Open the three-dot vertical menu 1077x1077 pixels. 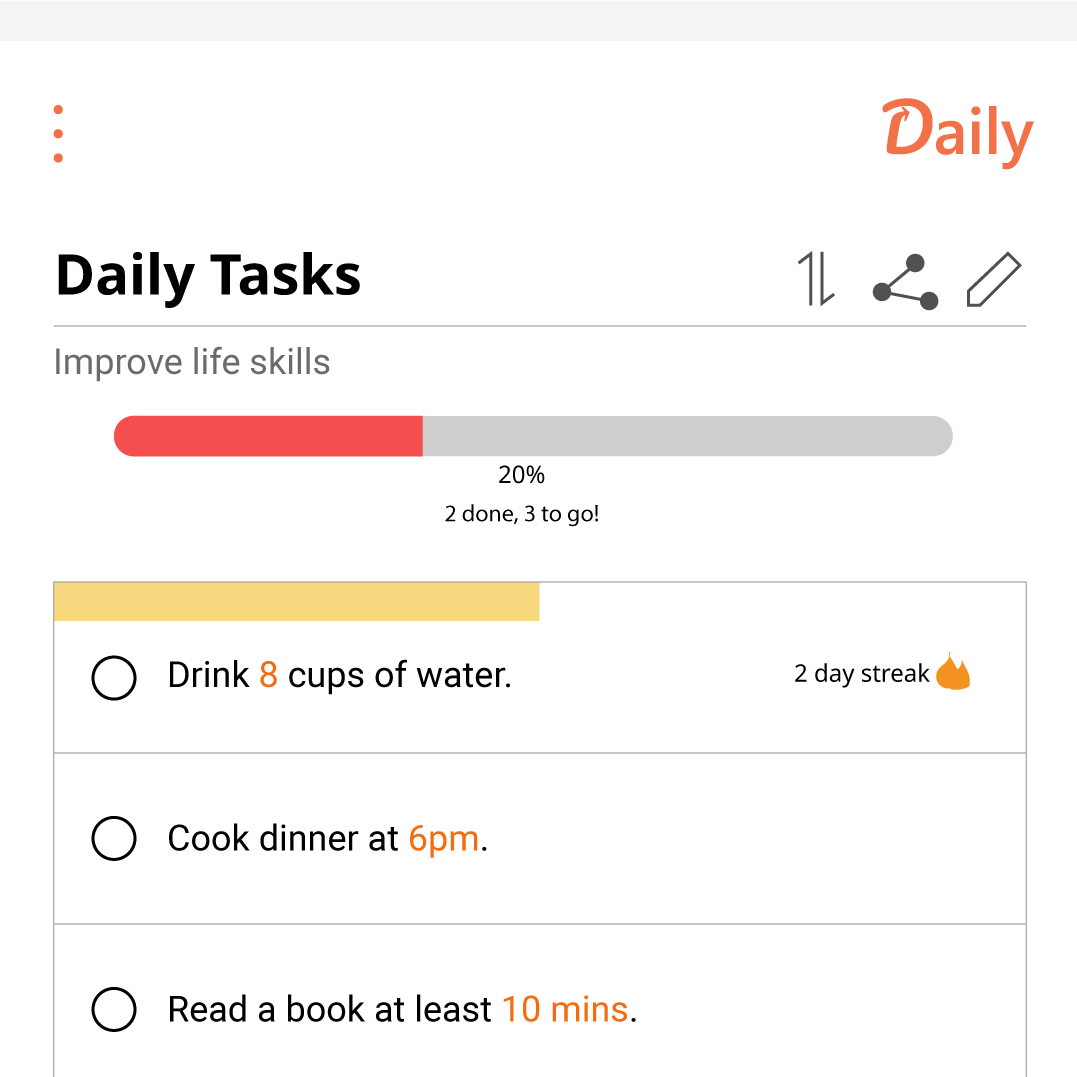click(58, 134)
